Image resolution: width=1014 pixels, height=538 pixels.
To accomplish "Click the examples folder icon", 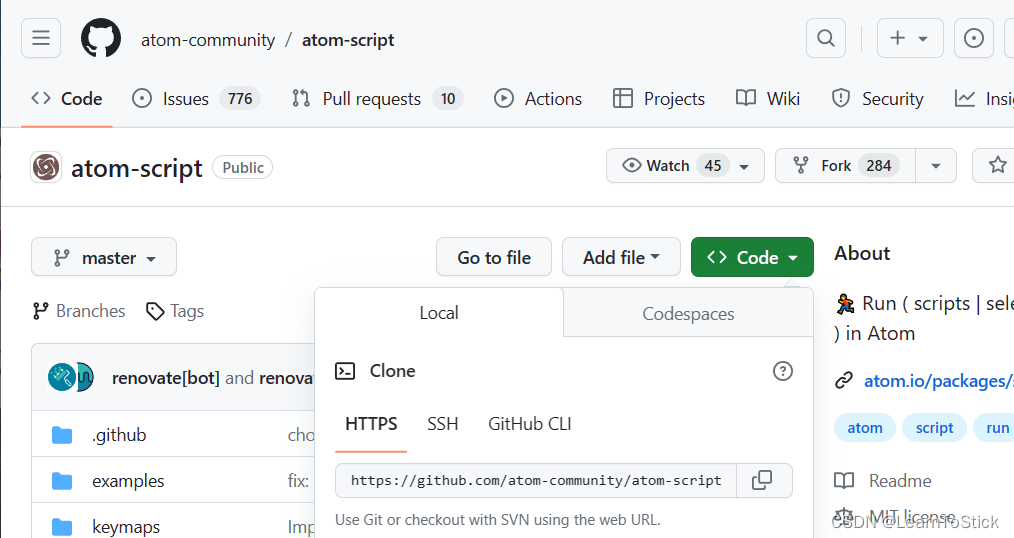I will tap(62, 481).
